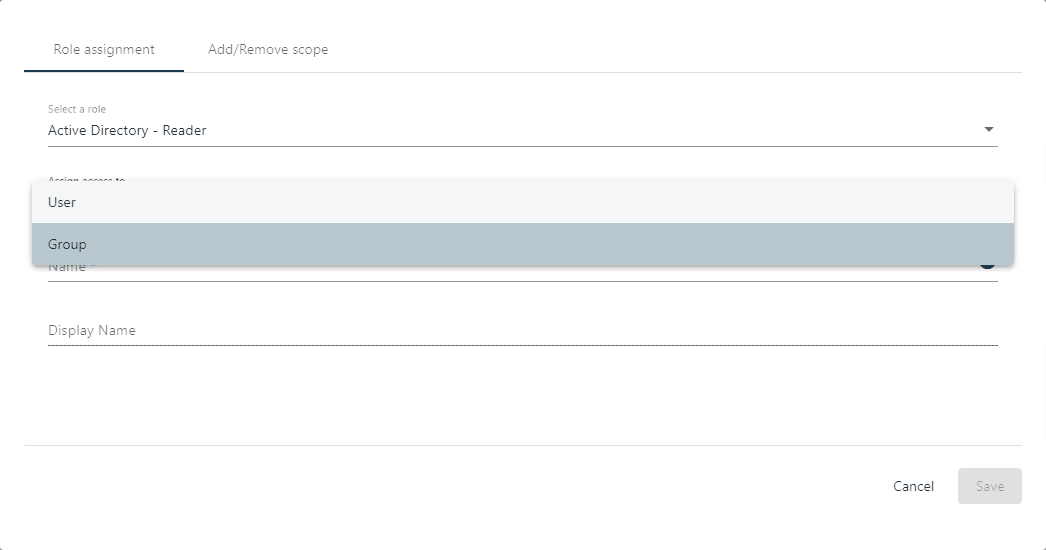This screenshot has height=550, width=1046.
Task: Pick the highlighted Group menu entry
Action: (x=67, y=244)
